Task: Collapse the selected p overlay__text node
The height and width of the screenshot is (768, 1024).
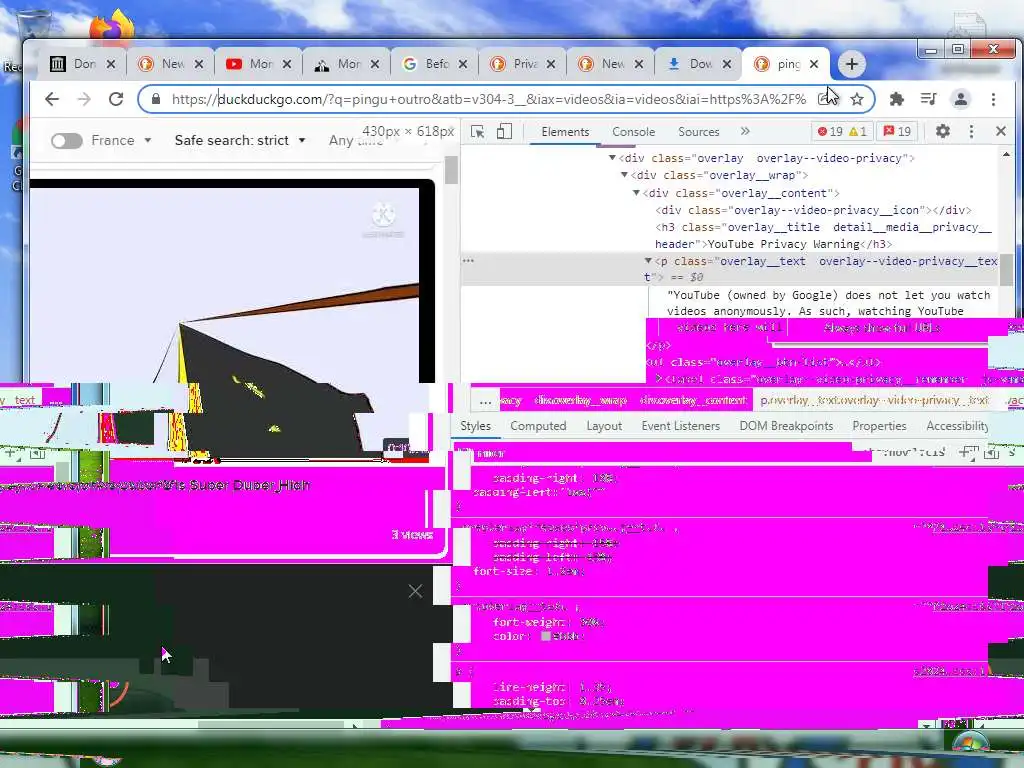Action: [x=648, y=261]
